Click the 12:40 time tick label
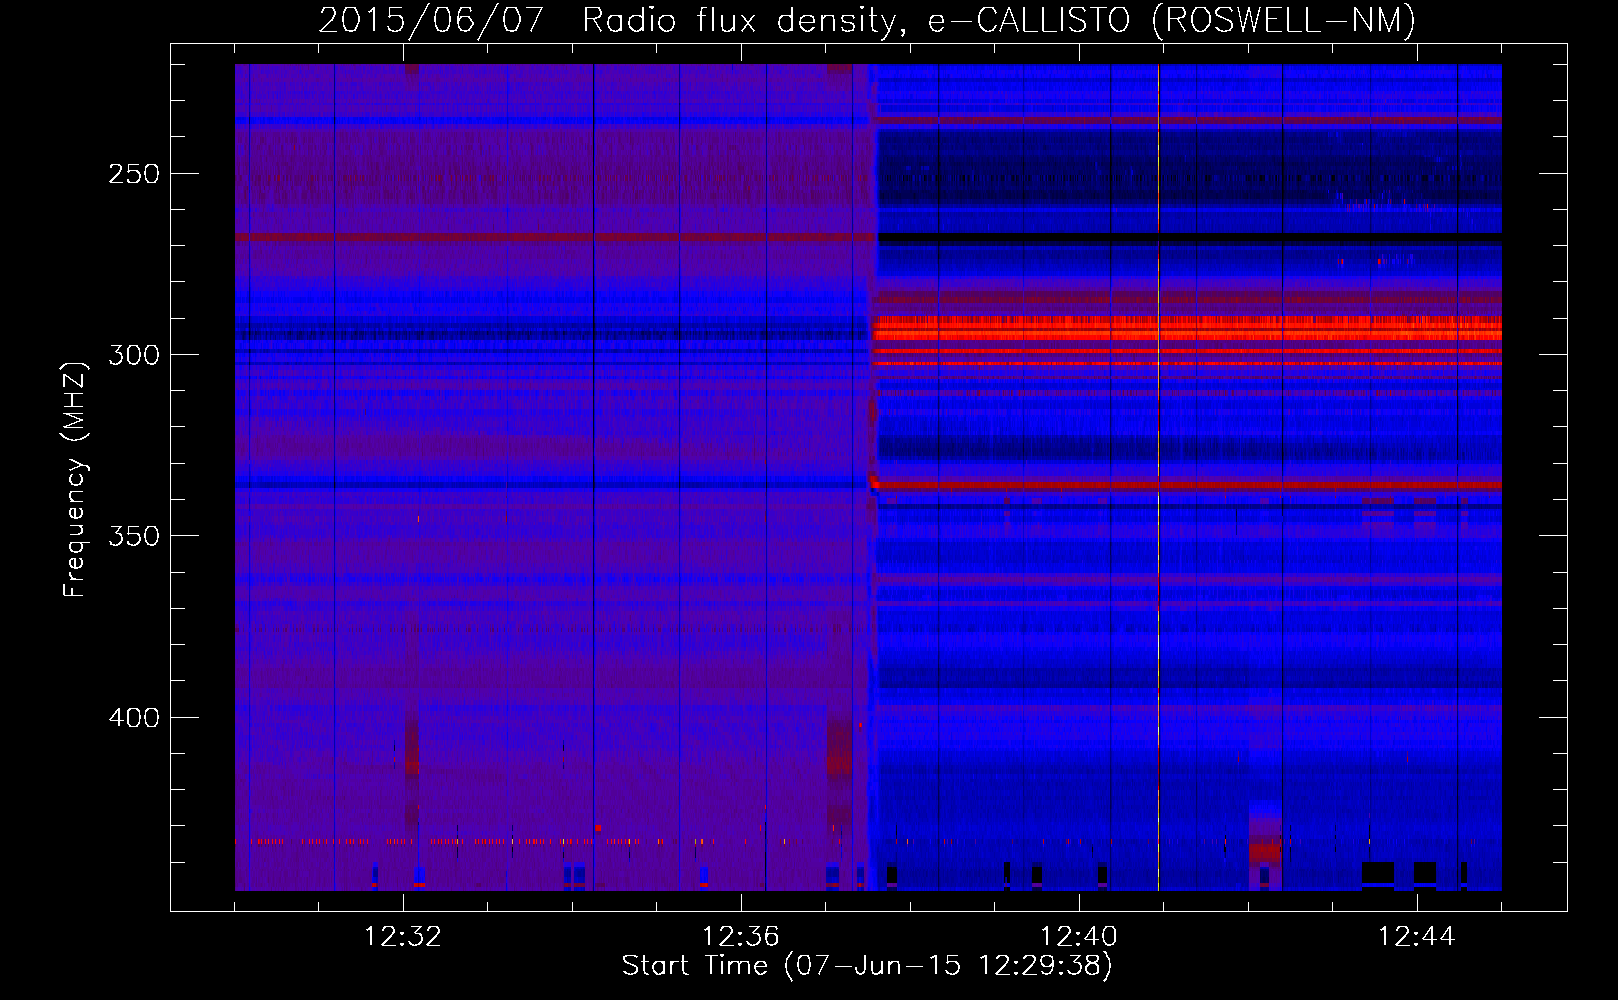This screenshot has height=1000, width=1618. tap(1079, 937)
